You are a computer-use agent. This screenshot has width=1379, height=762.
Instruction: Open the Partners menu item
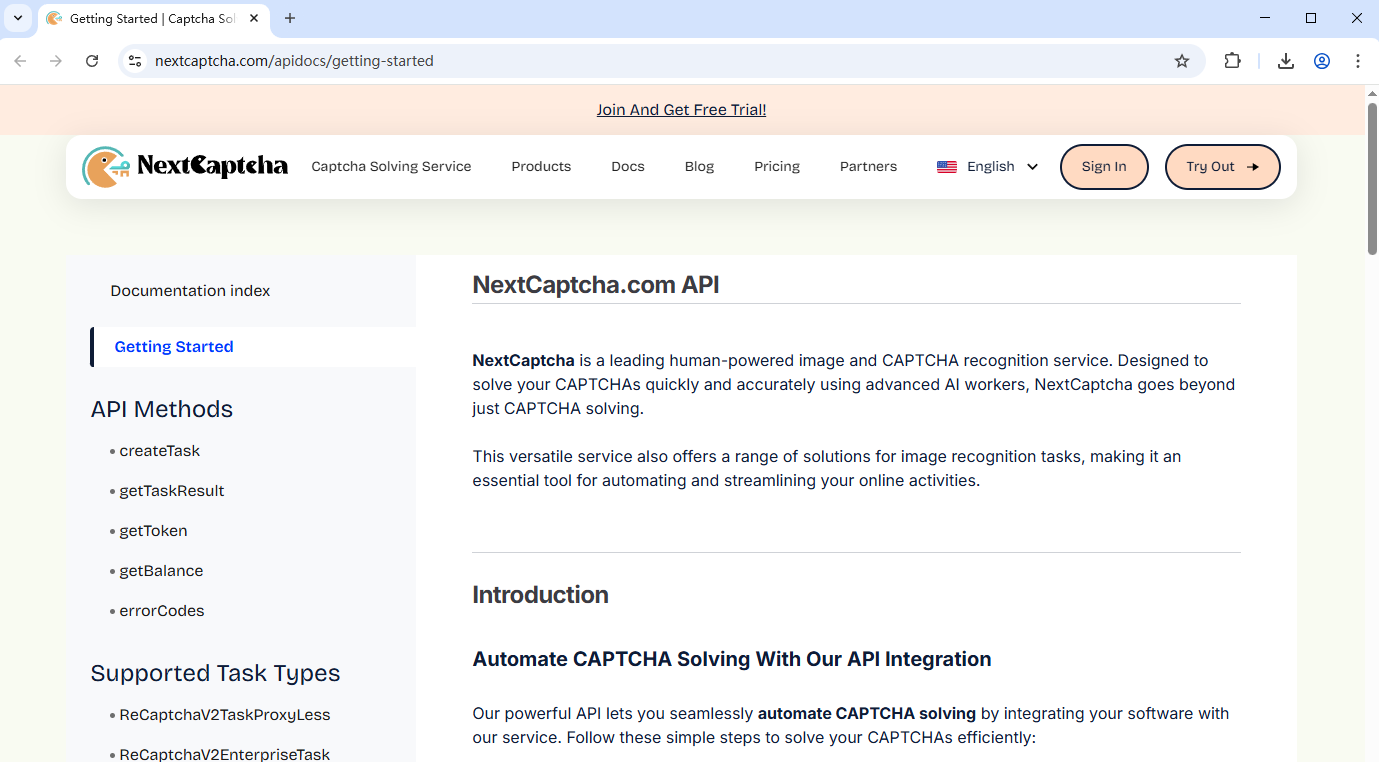tap(868, 167)
